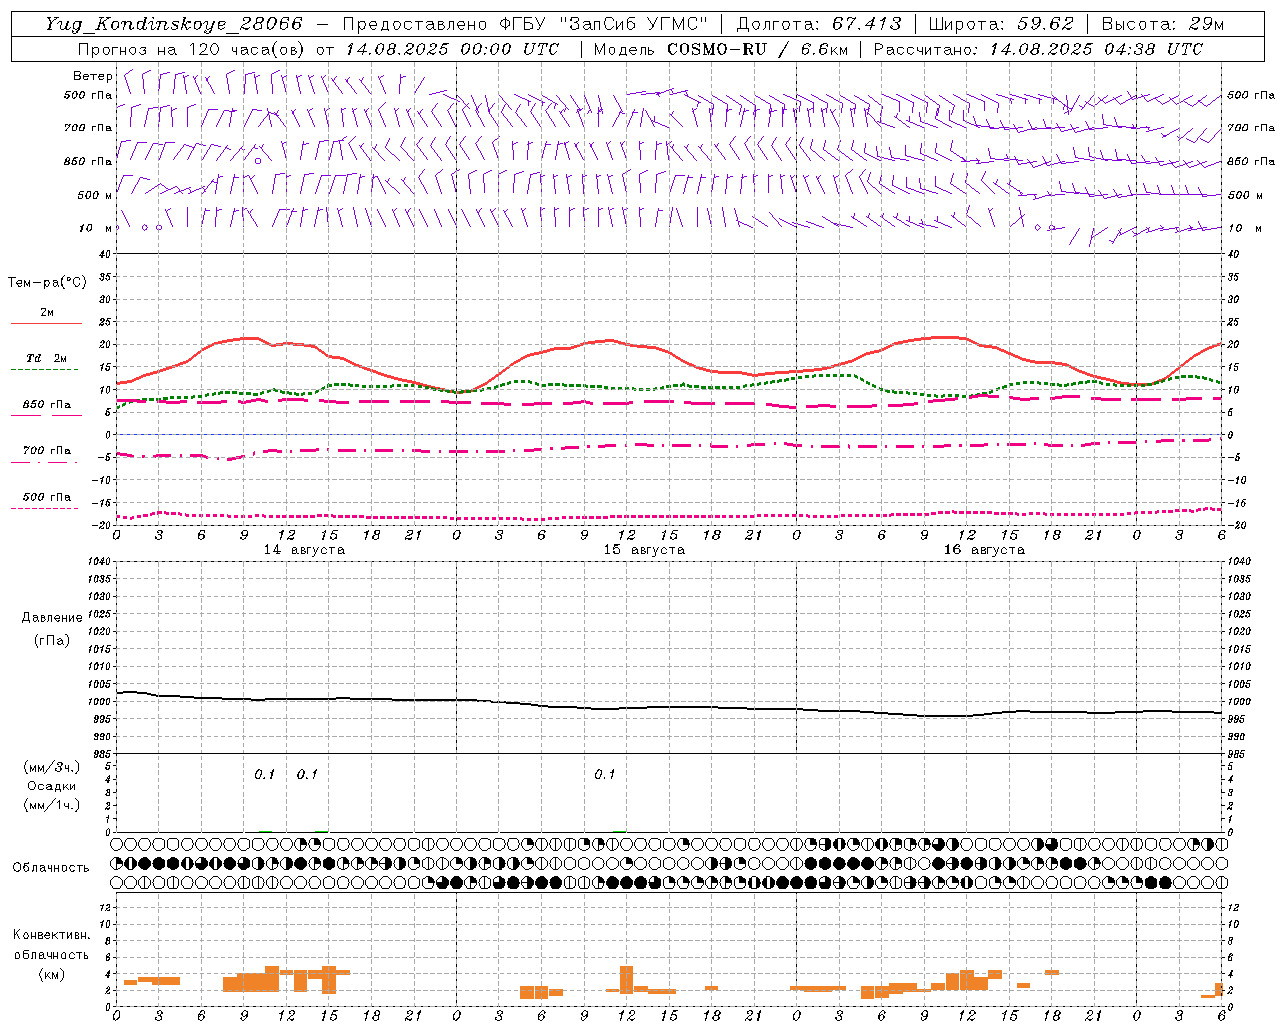The height and width of the screenshot is (1024, 1280).
Task: Click the 14 августа date label
Action: point(304,550)
